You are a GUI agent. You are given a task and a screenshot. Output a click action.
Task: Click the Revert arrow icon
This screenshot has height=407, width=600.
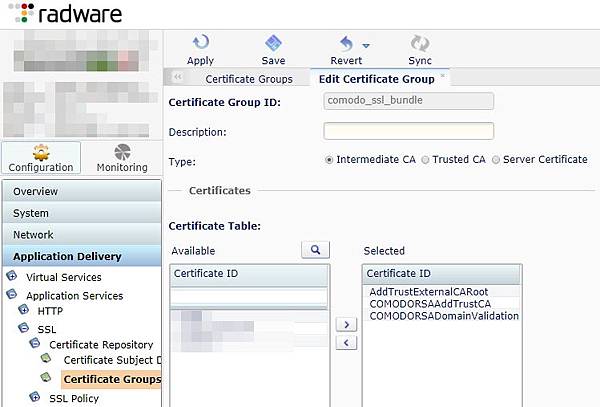click(x=346, y=42)
